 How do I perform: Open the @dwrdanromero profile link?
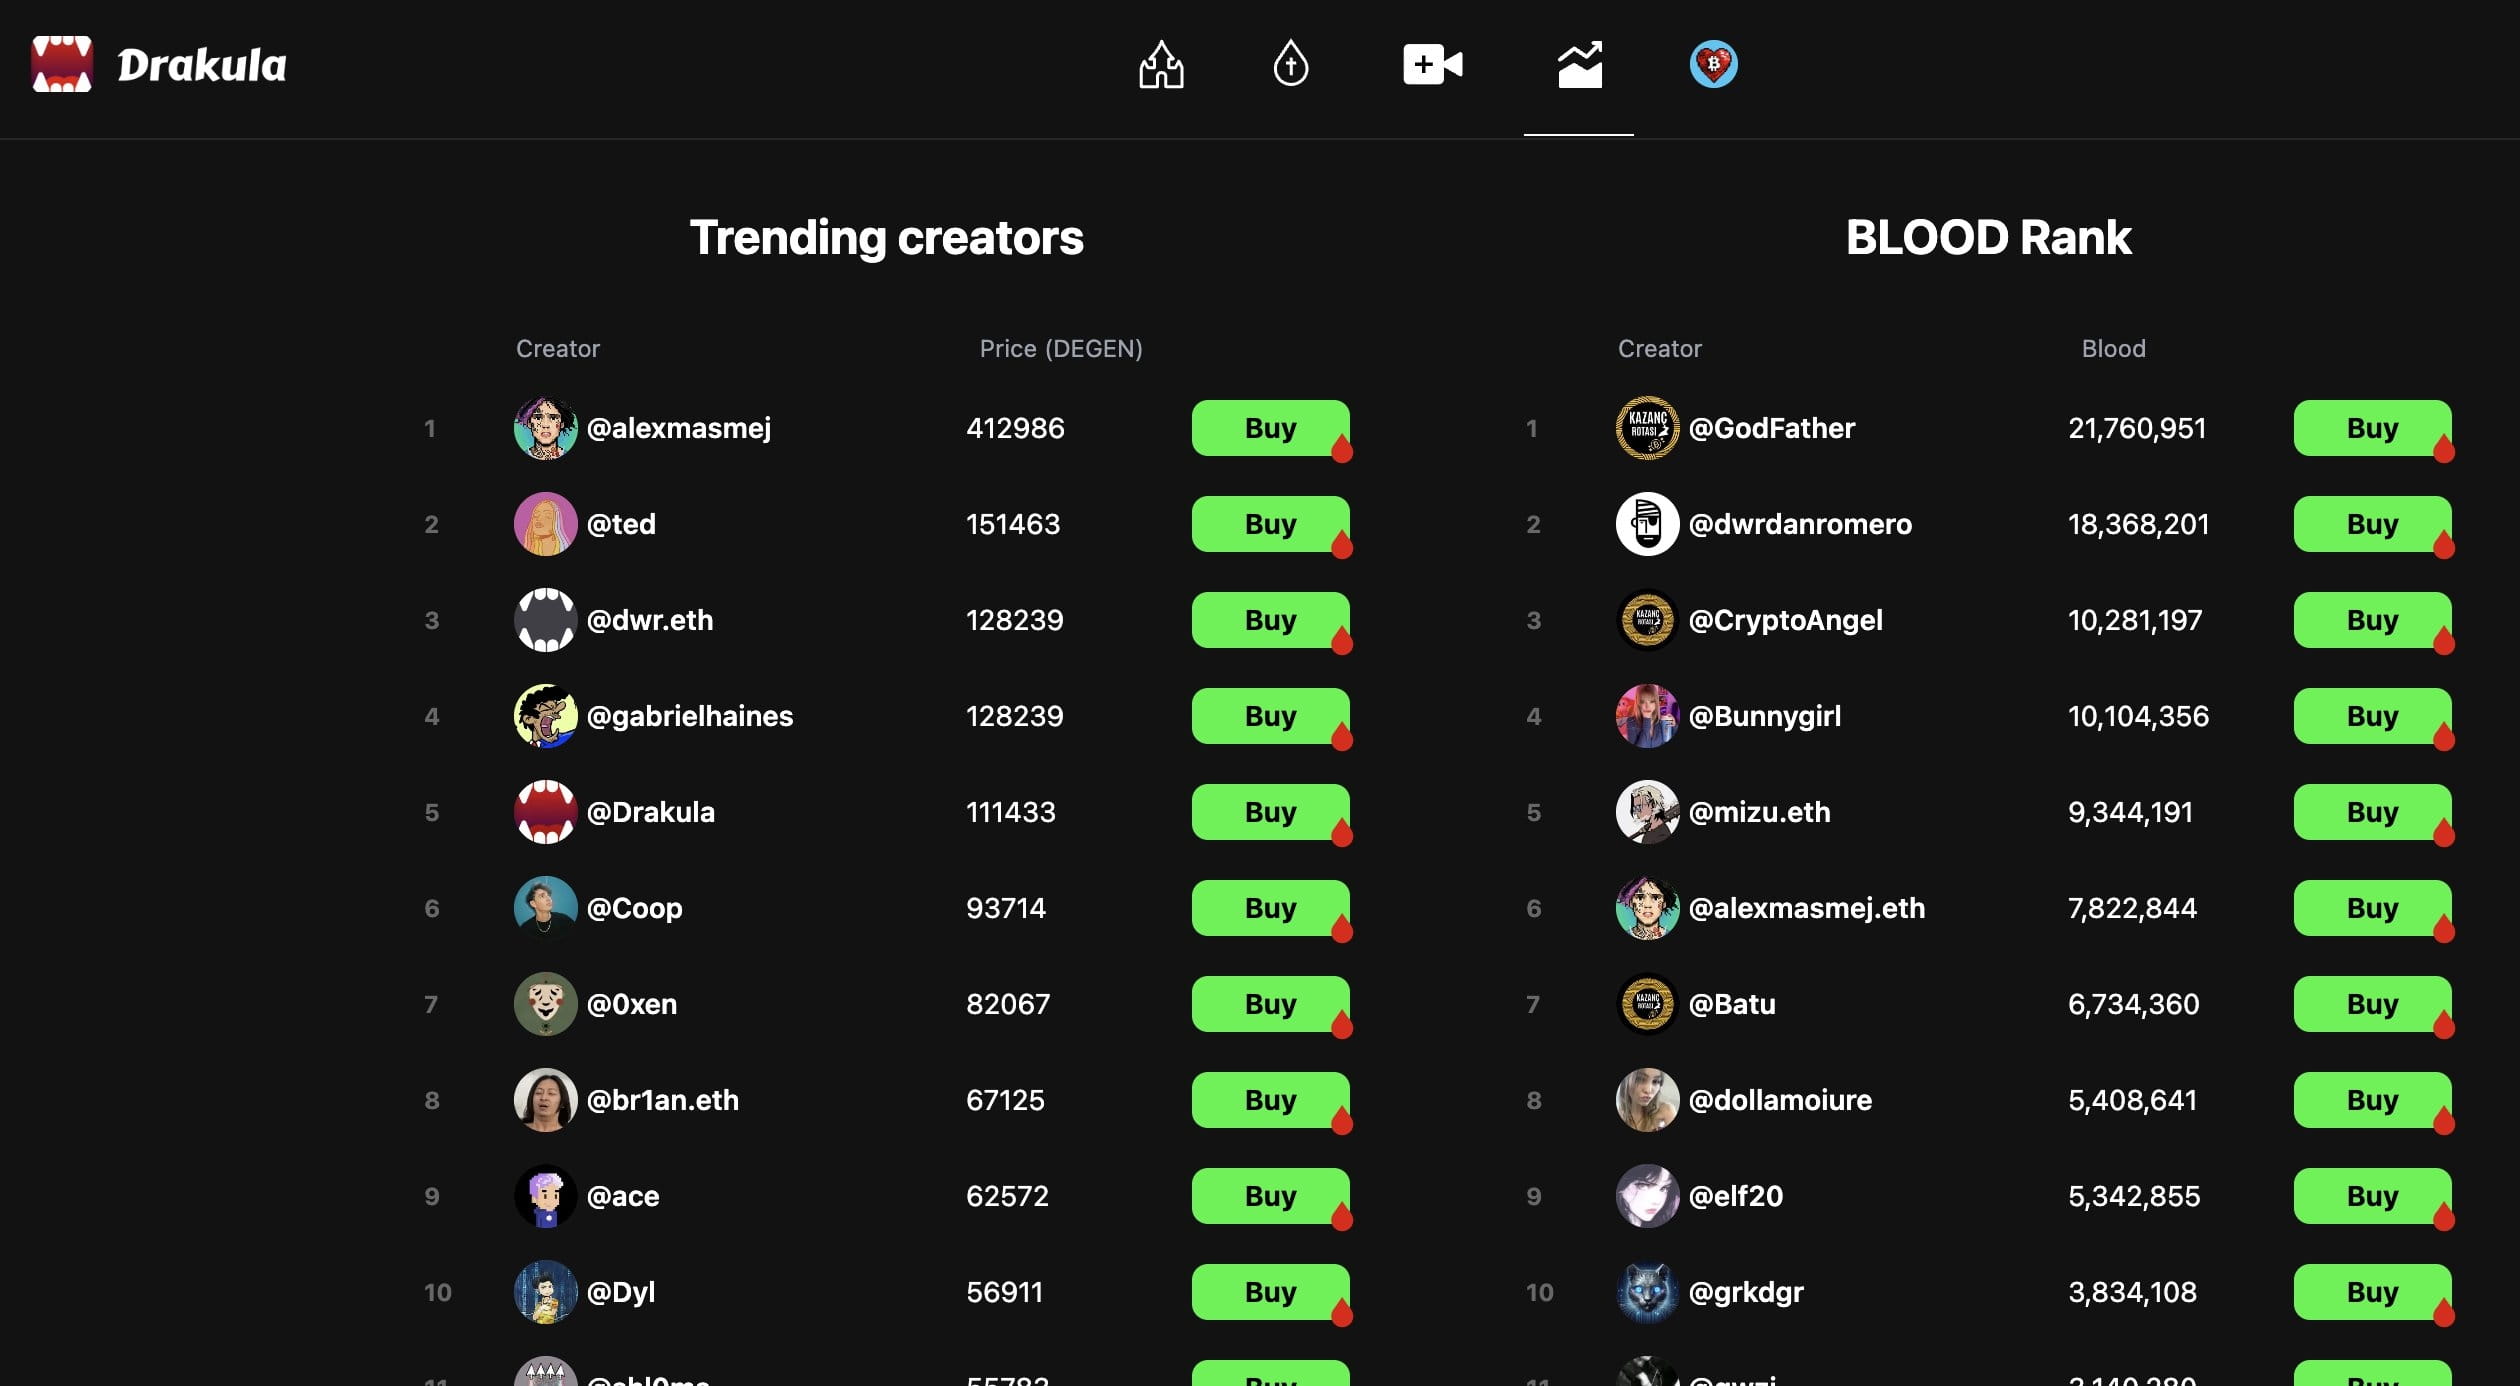[1799, 524]
